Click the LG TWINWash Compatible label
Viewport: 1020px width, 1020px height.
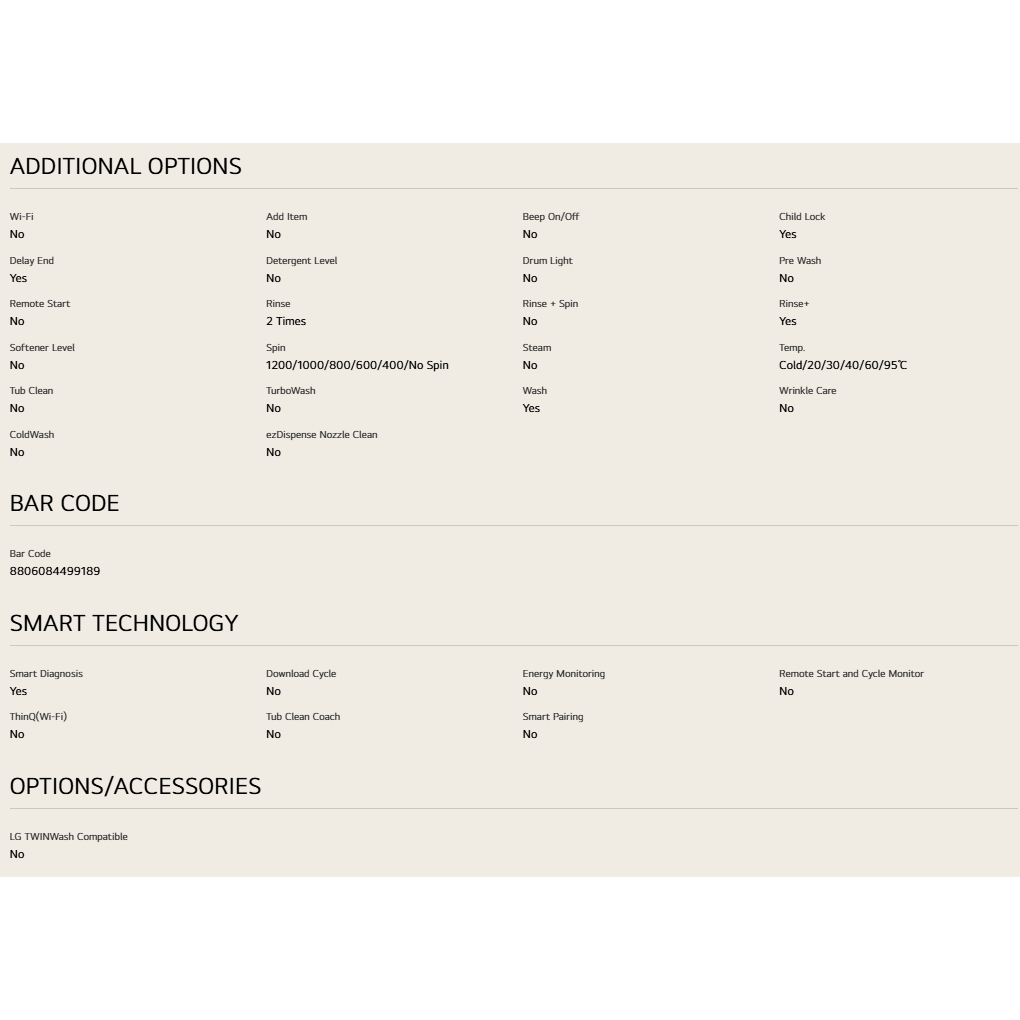(x=68, y=837)
